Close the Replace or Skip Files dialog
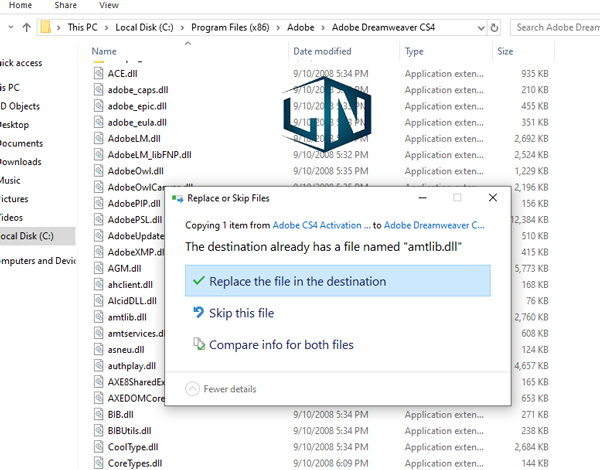Screen dimensions: 600x470 click(x=493, y=197)
